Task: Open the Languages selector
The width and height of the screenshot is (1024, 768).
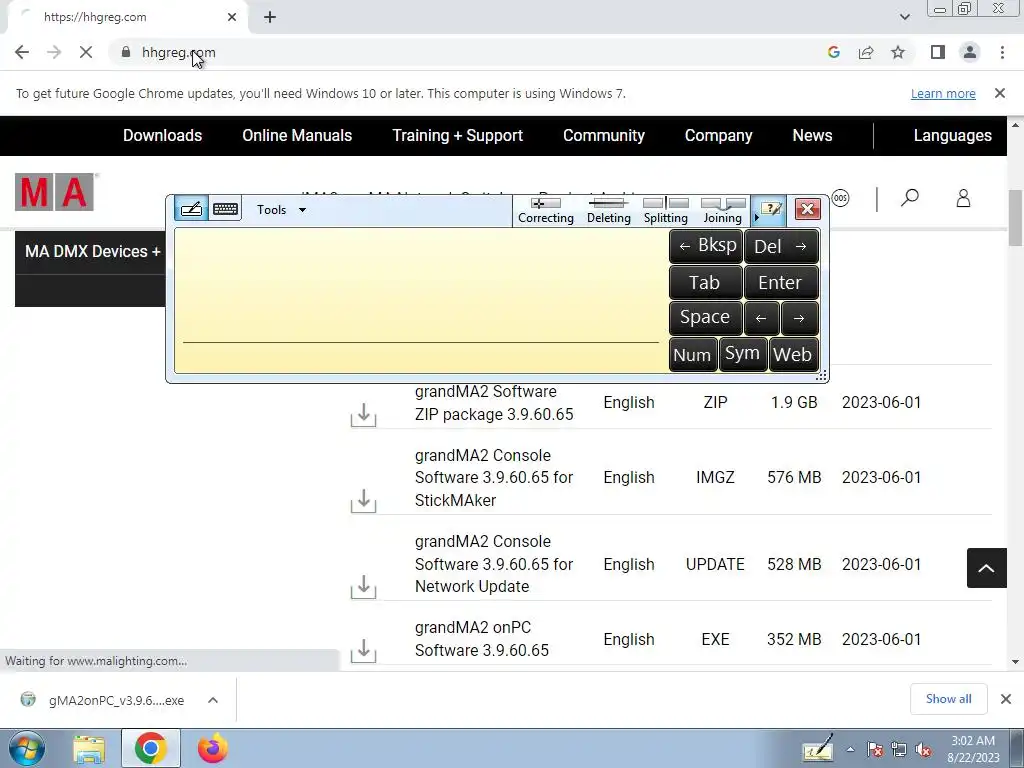Action: coord(952,135)
